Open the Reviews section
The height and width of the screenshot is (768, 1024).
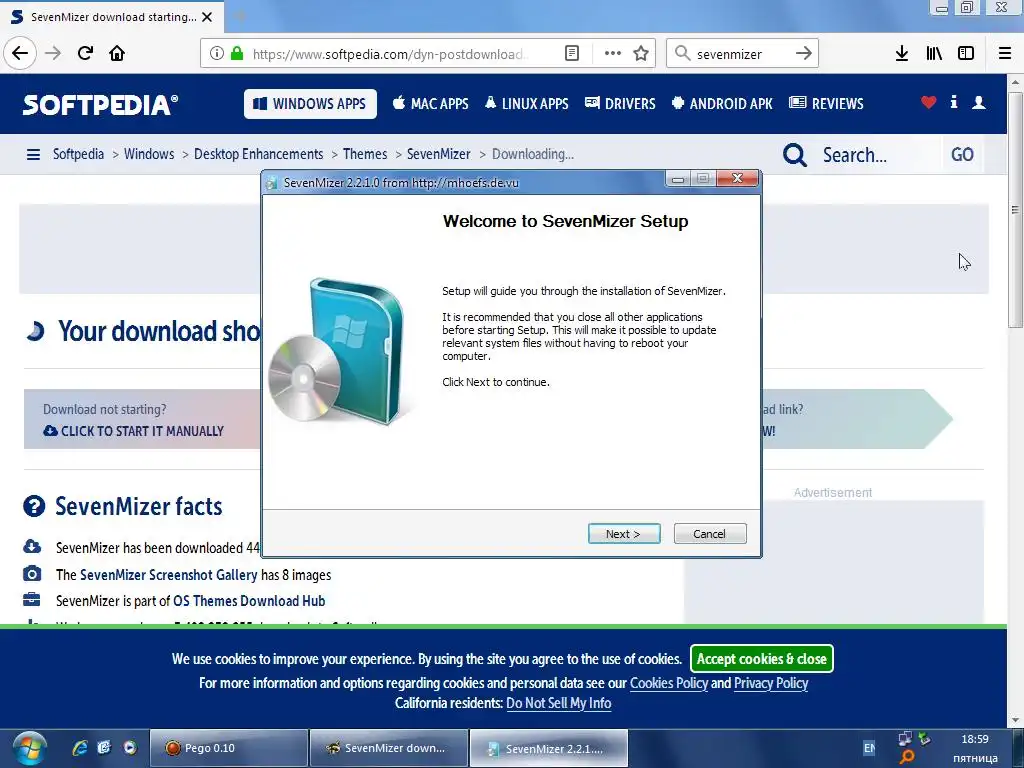click(x=826, y=104)
